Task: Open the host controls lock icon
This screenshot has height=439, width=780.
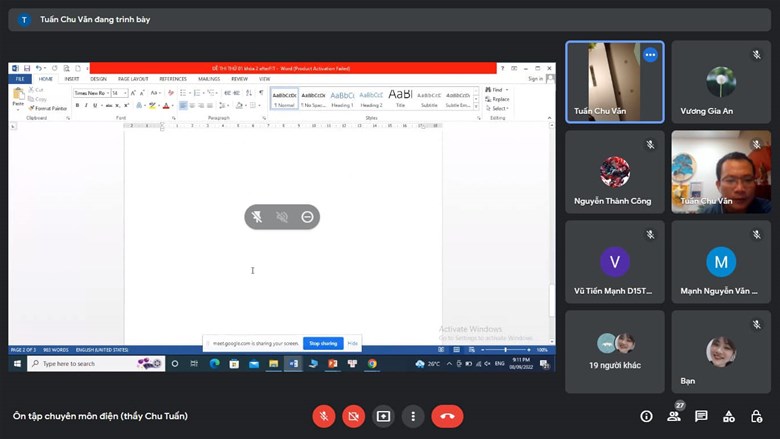Action: 756,416
